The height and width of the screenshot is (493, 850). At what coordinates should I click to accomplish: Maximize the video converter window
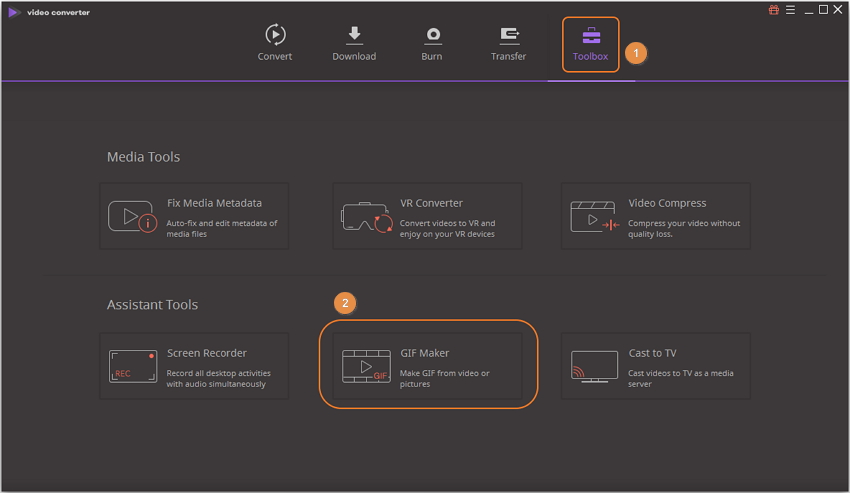point(823,10)
